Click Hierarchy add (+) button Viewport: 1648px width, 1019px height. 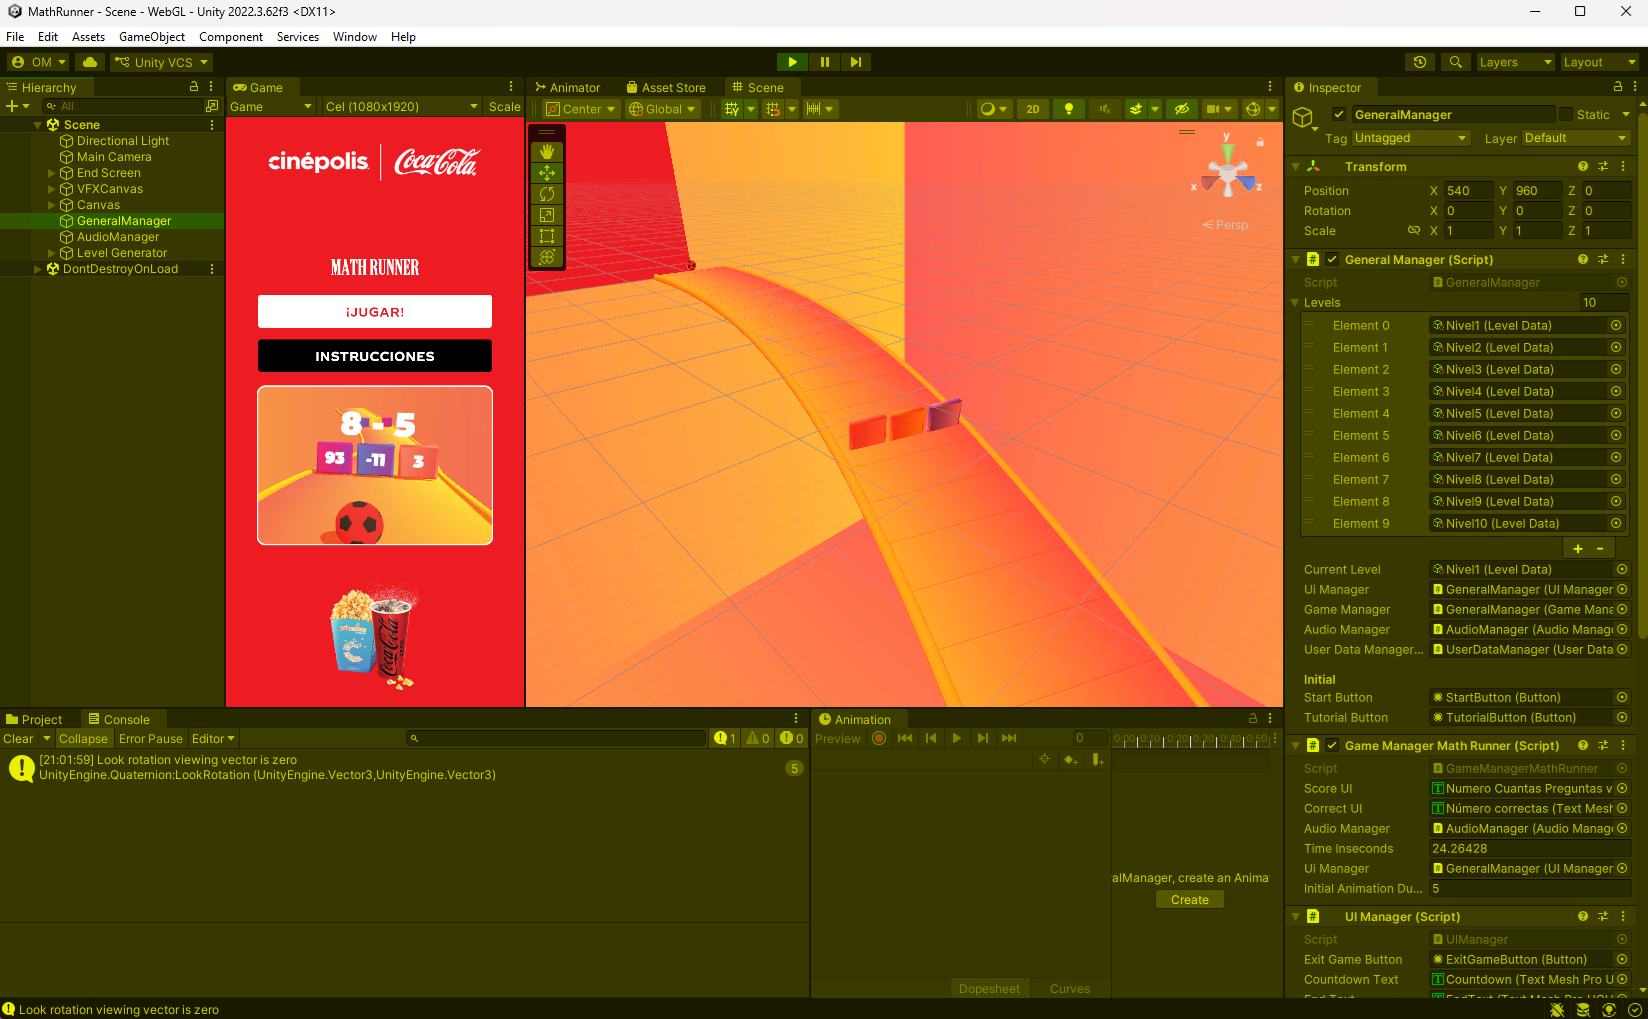click(12, 106)
